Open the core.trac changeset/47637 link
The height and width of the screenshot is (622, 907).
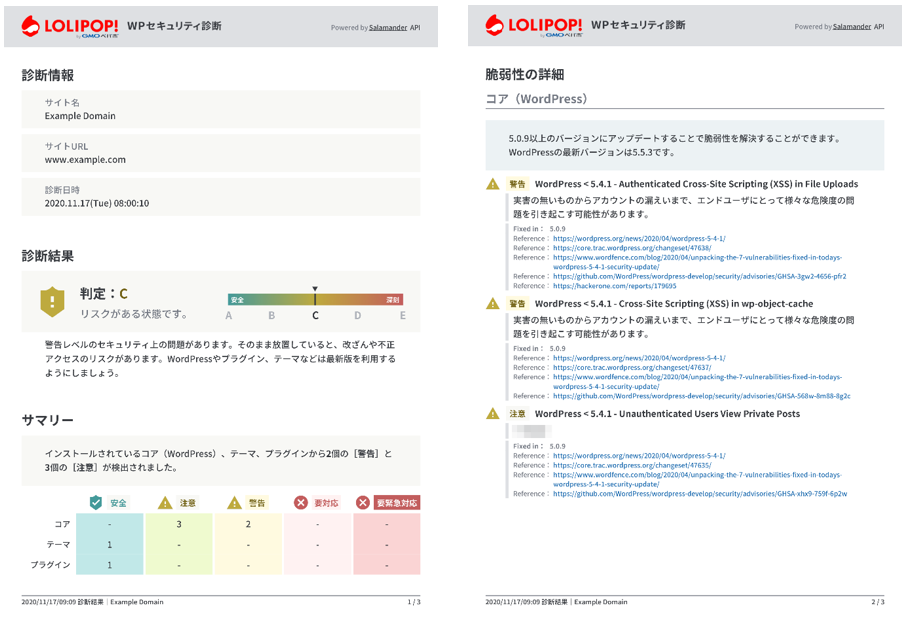point(632,368)
